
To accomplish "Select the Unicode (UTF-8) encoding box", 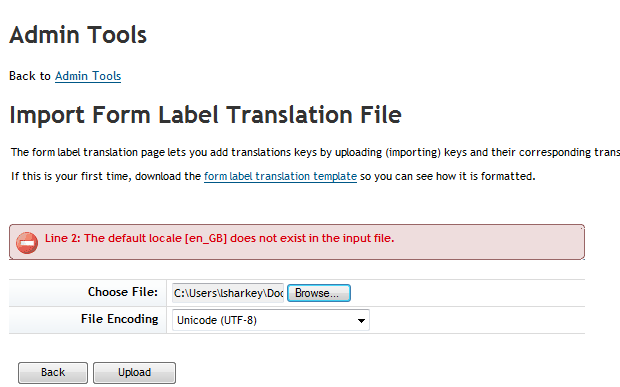I will click(x=270, y=320).
